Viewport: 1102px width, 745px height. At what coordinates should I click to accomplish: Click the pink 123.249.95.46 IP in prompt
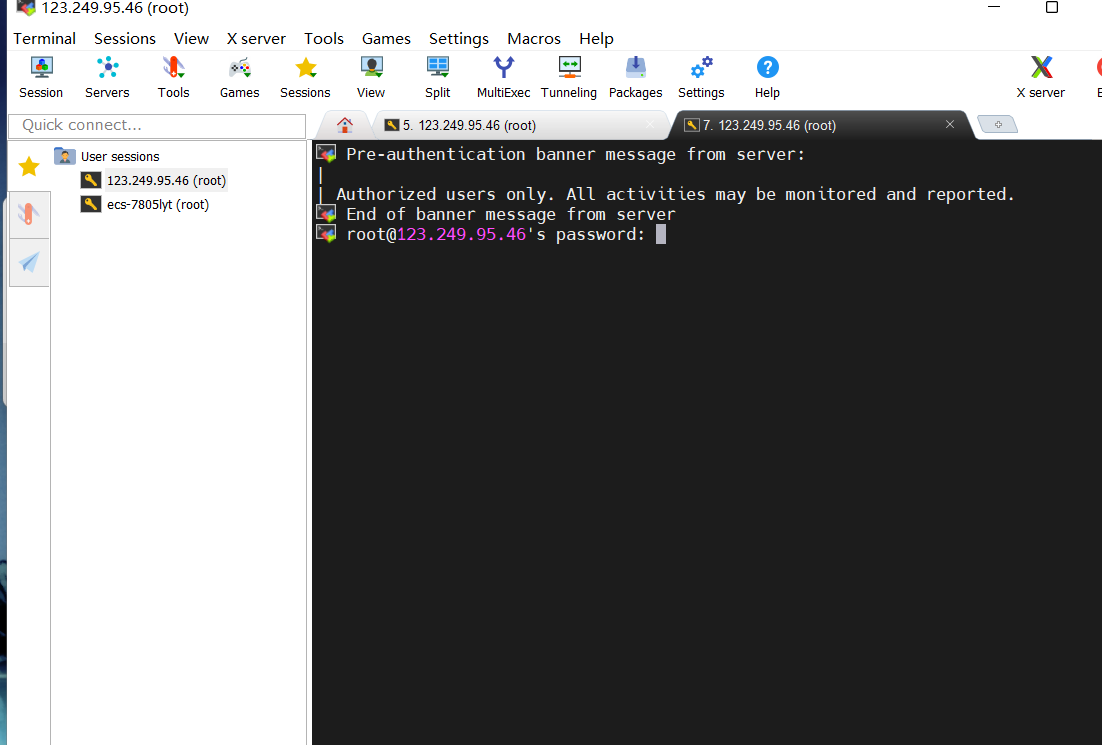click(x=461, y=234)
